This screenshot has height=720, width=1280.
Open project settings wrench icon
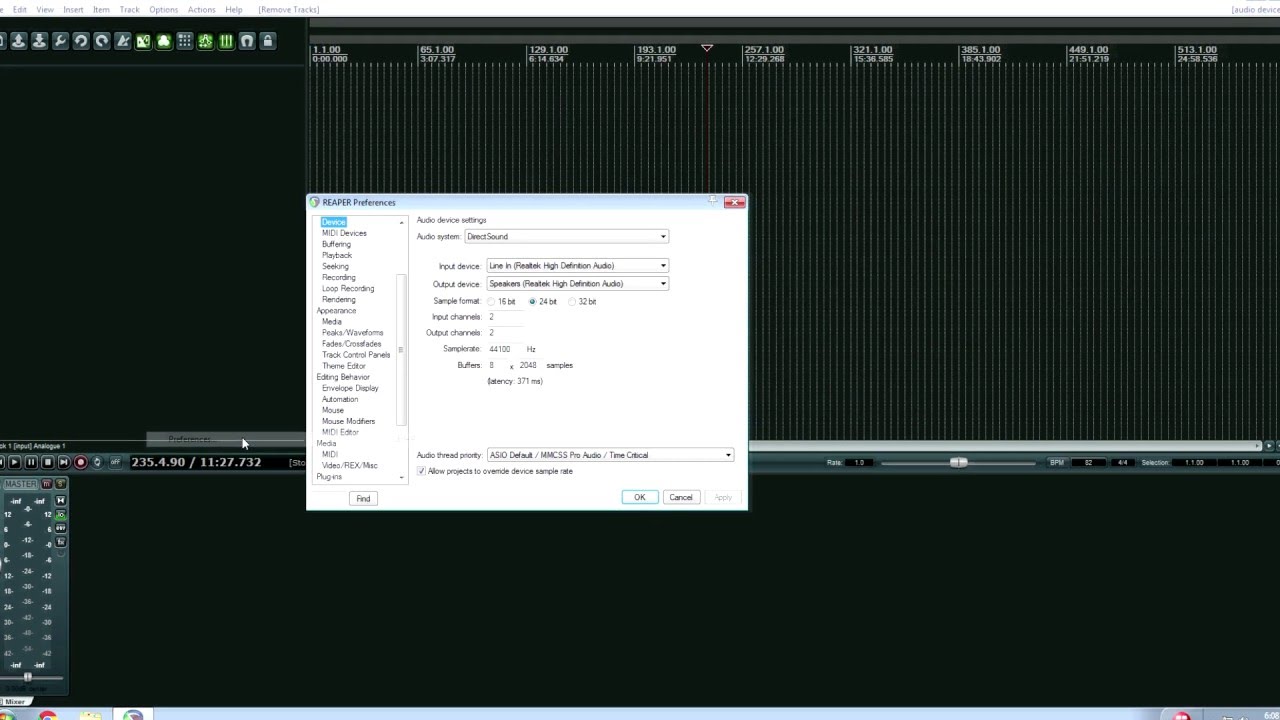[x=60, y=41]
